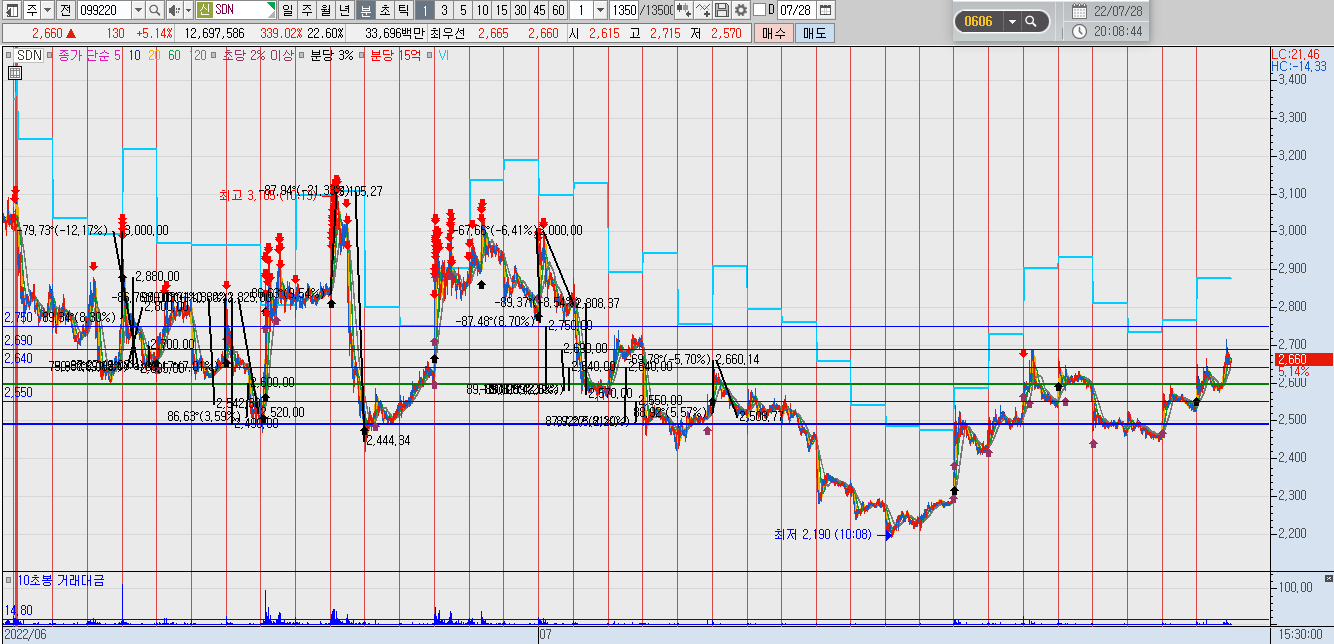Screen dimensions: 1334x644
Task: Select the 월 monthly period
Action: (x=325, y=10)
